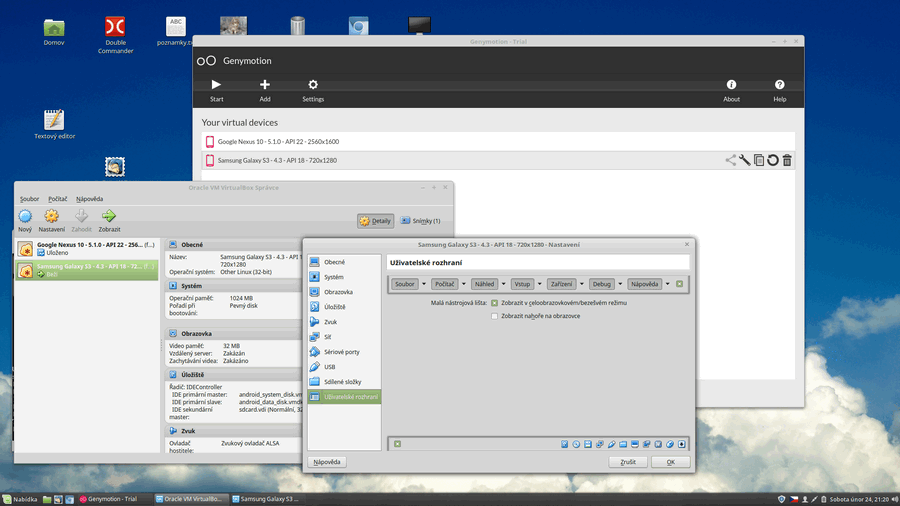Viewport: 900px width, 506px height.
Task: Toggle the menu bar enable checkbox after Nápověda
Action: (680, 284)
